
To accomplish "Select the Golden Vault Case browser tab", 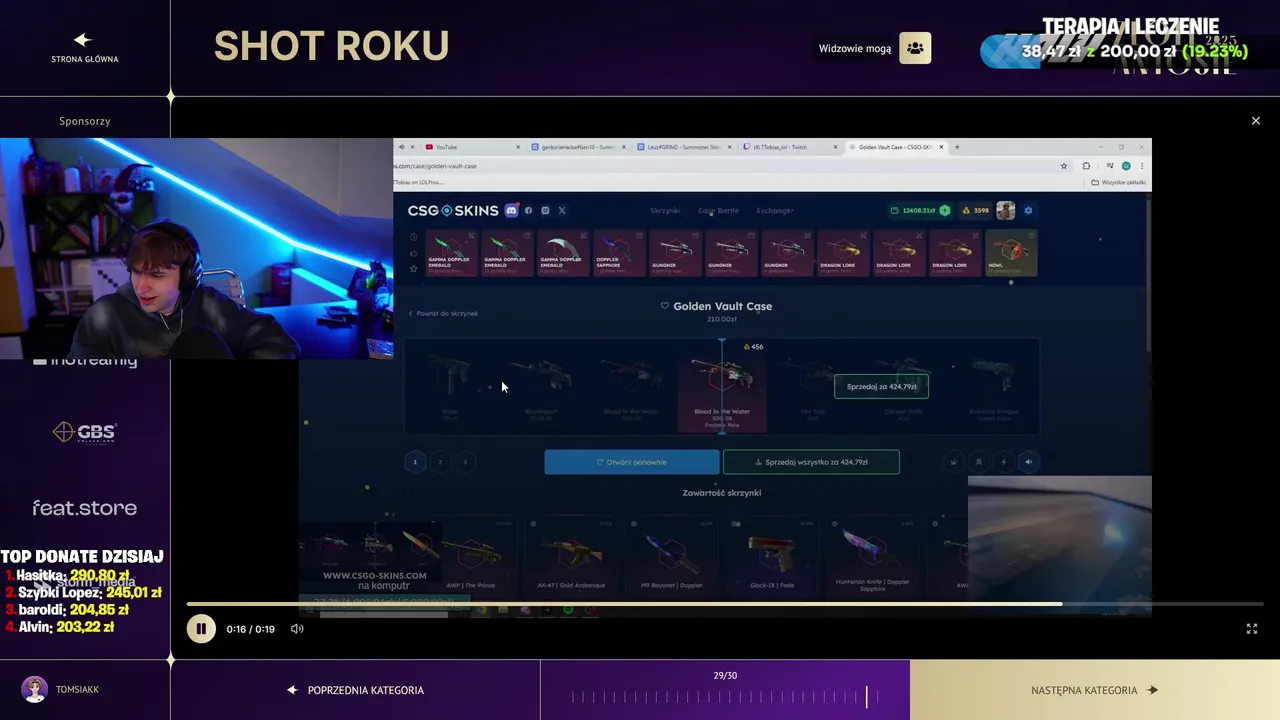I will coord(895,147).
